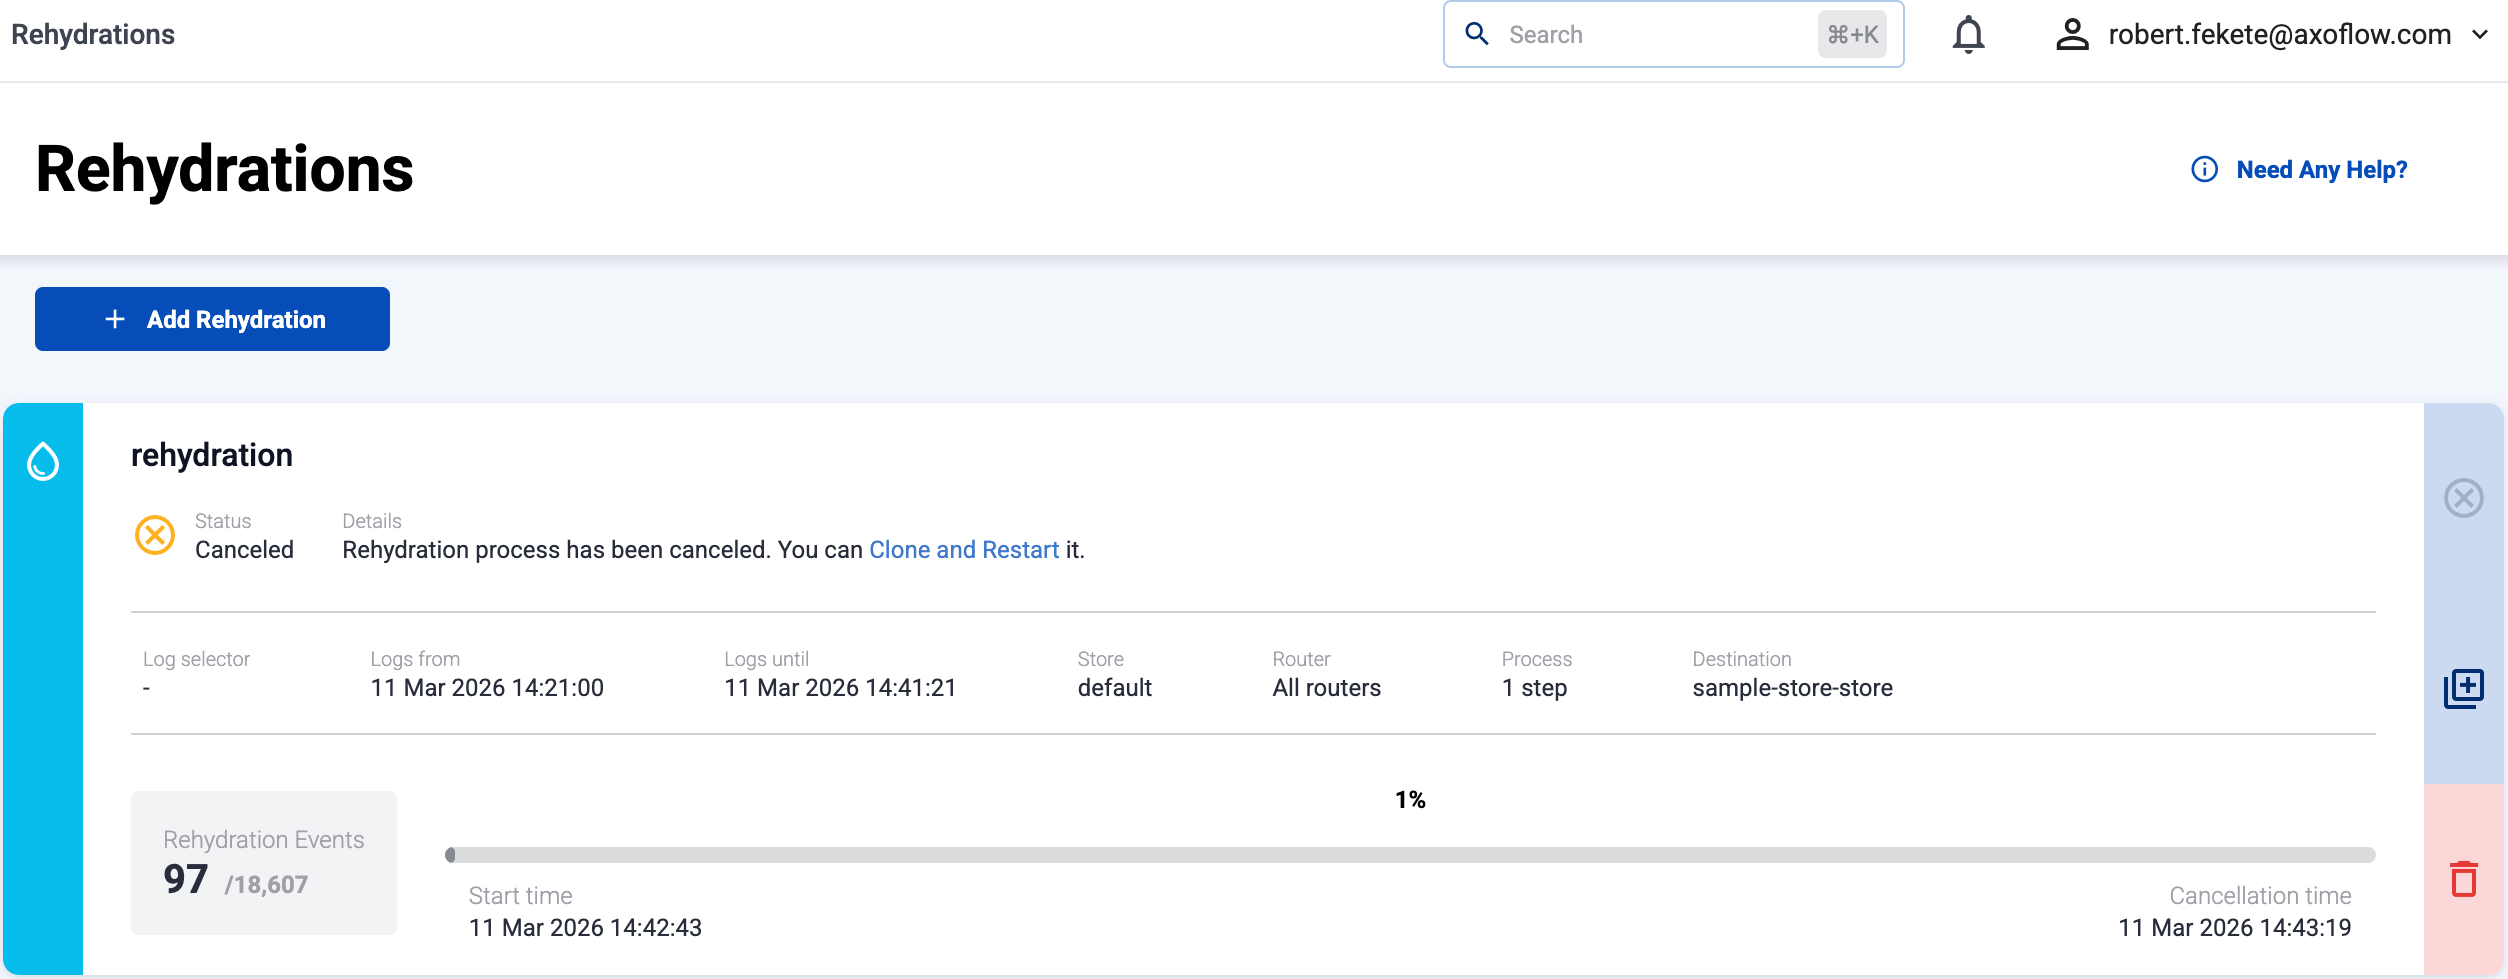Click the water drop rehydration icon
The width and height of the screenshot is (2508, 979).
pyautogui.click(x=43, y=462)
